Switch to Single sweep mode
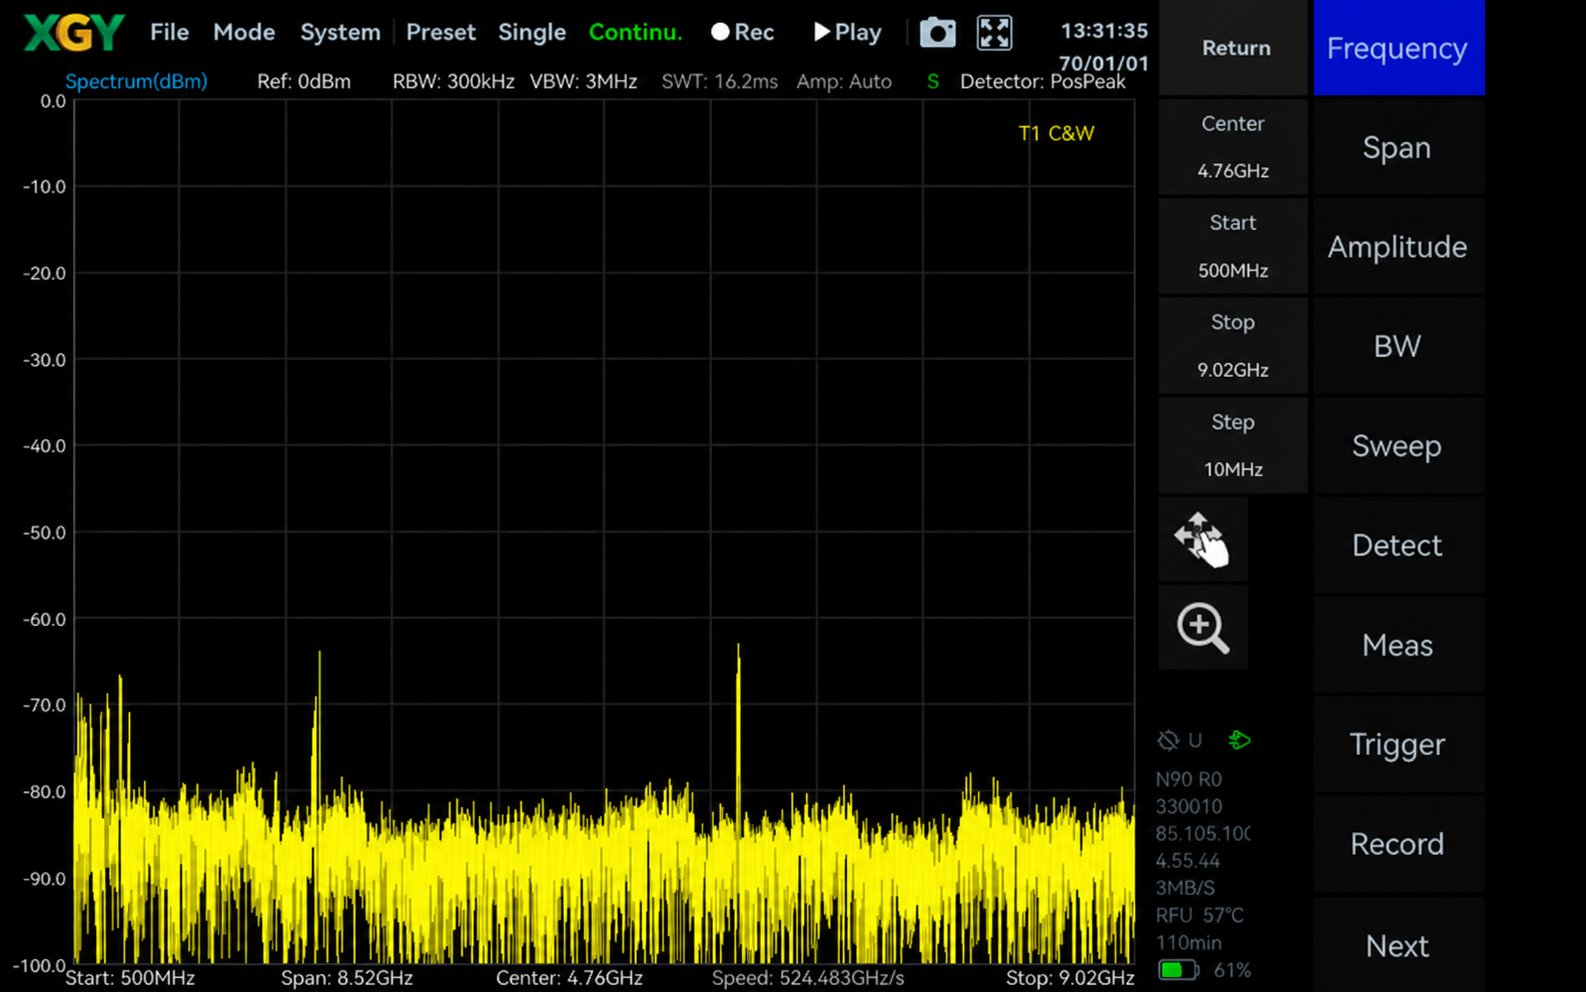 point(532,32)
